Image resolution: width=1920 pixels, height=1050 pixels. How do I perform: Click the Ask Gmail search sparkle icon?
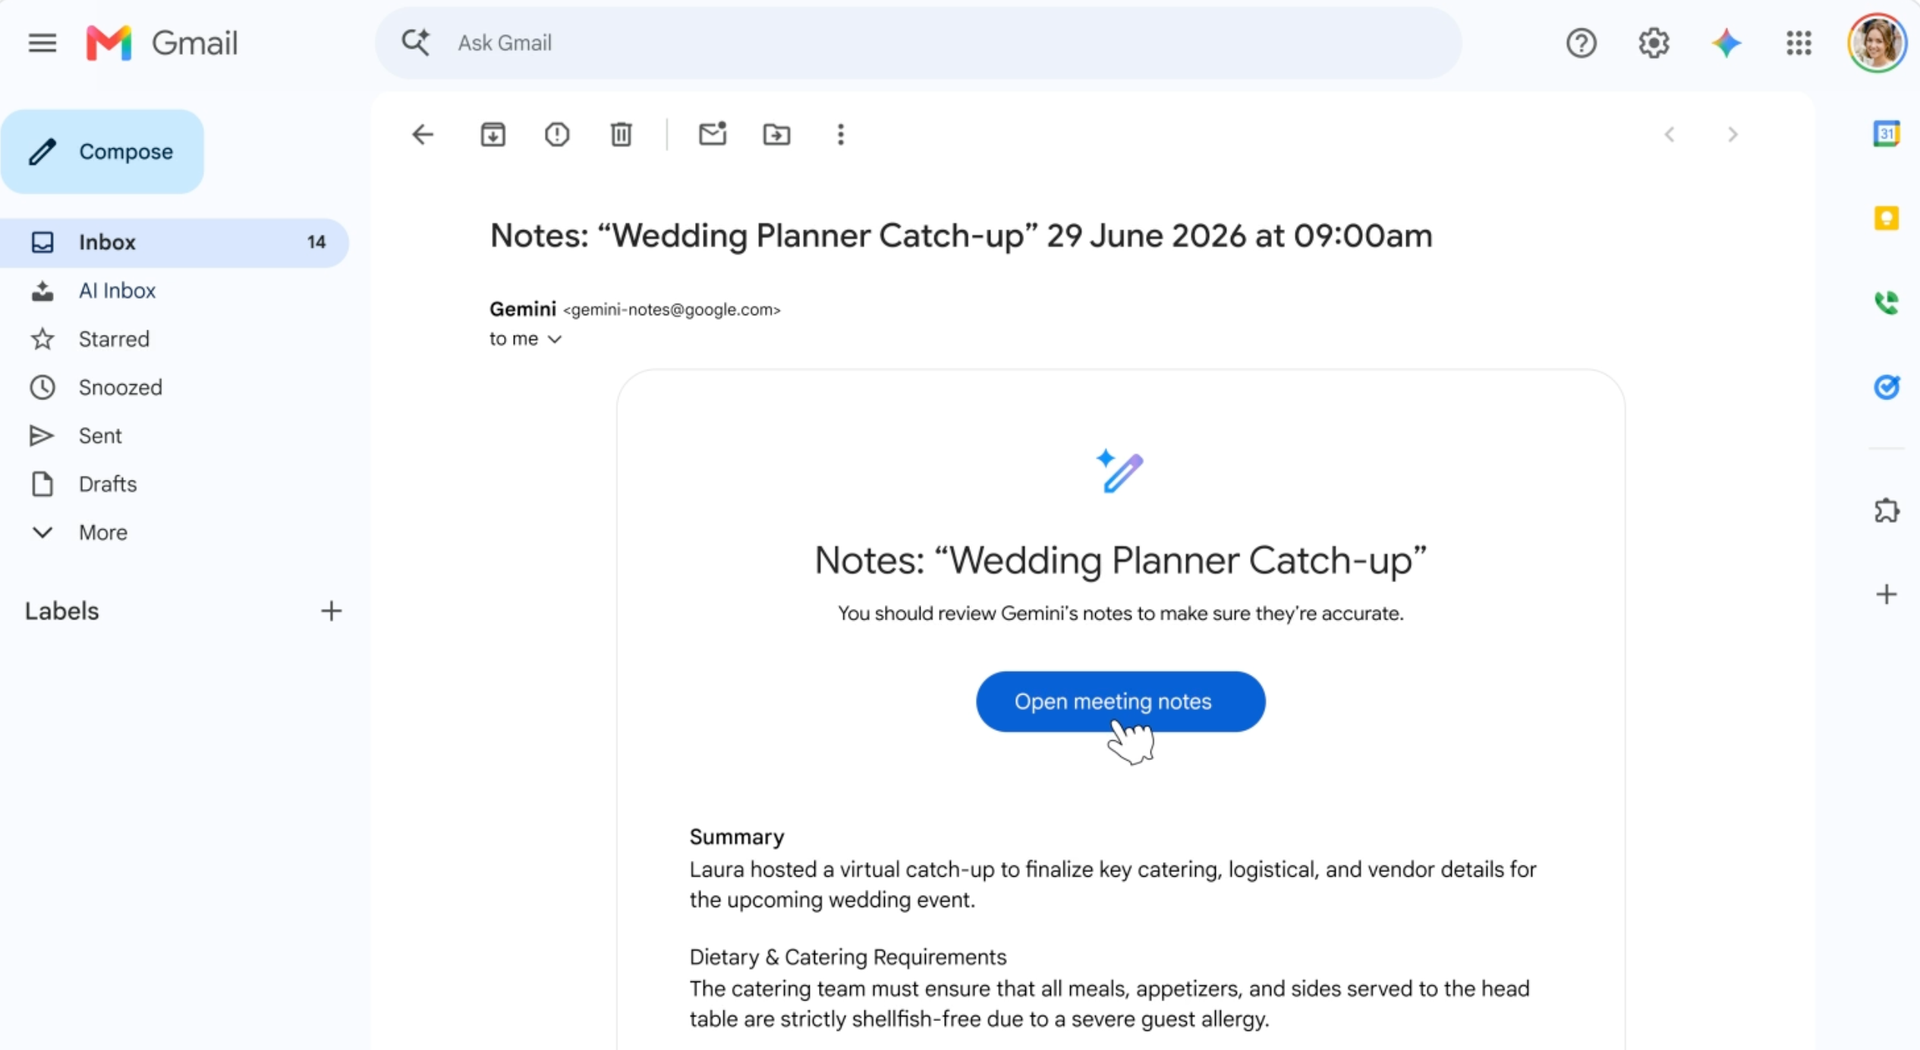(415, 42)
